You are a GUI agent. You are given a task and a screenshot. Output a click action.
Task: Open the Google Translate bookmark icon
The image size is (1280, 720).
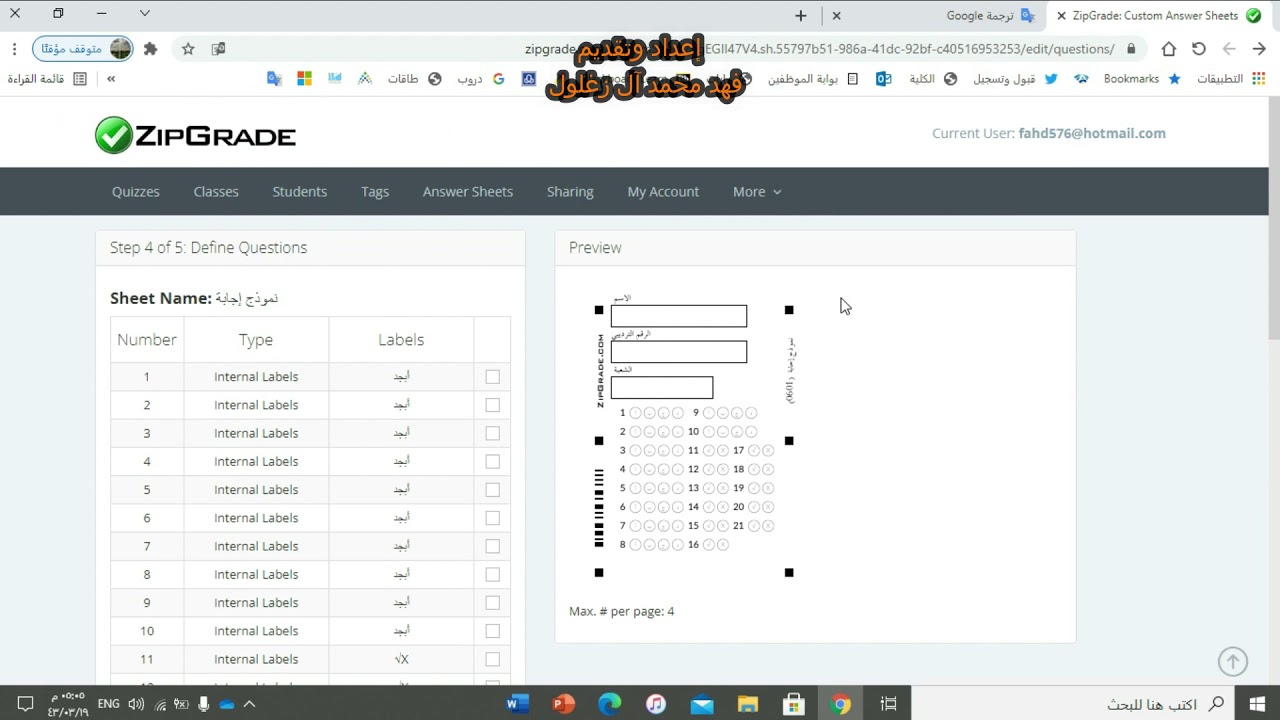274,79
